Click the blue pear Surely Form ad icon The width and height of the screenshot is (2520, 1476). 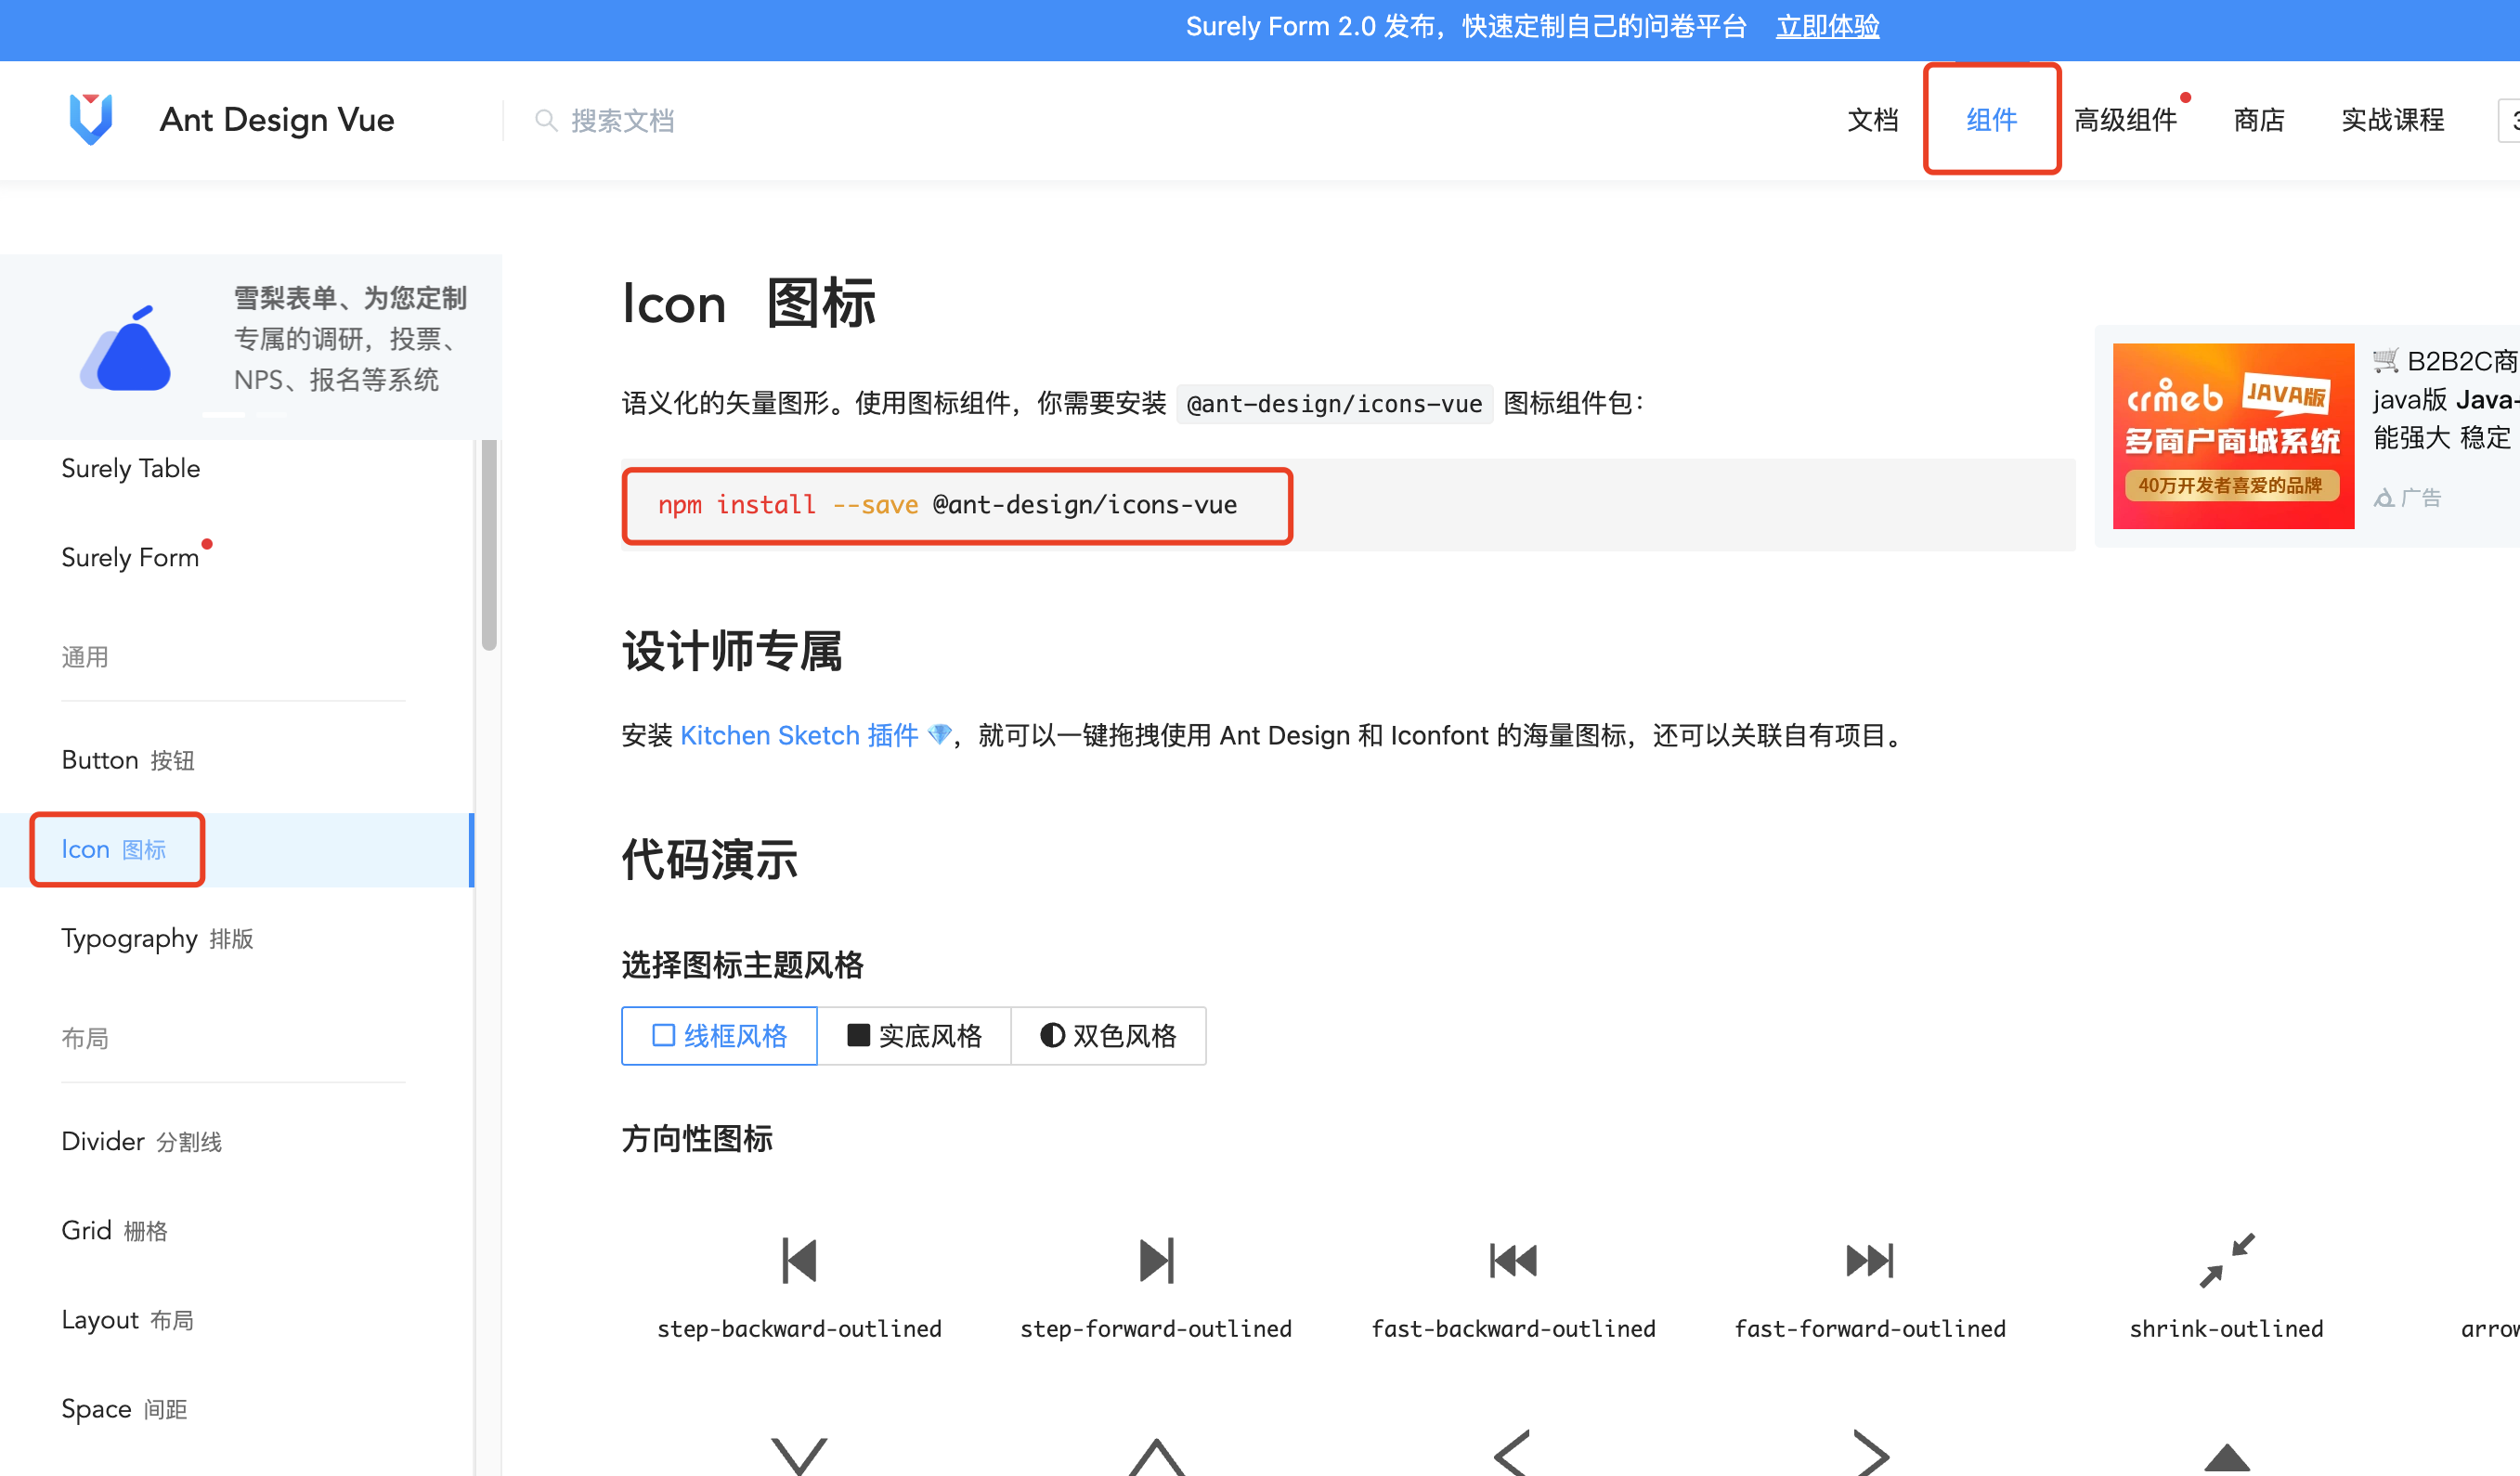[126, 348]
